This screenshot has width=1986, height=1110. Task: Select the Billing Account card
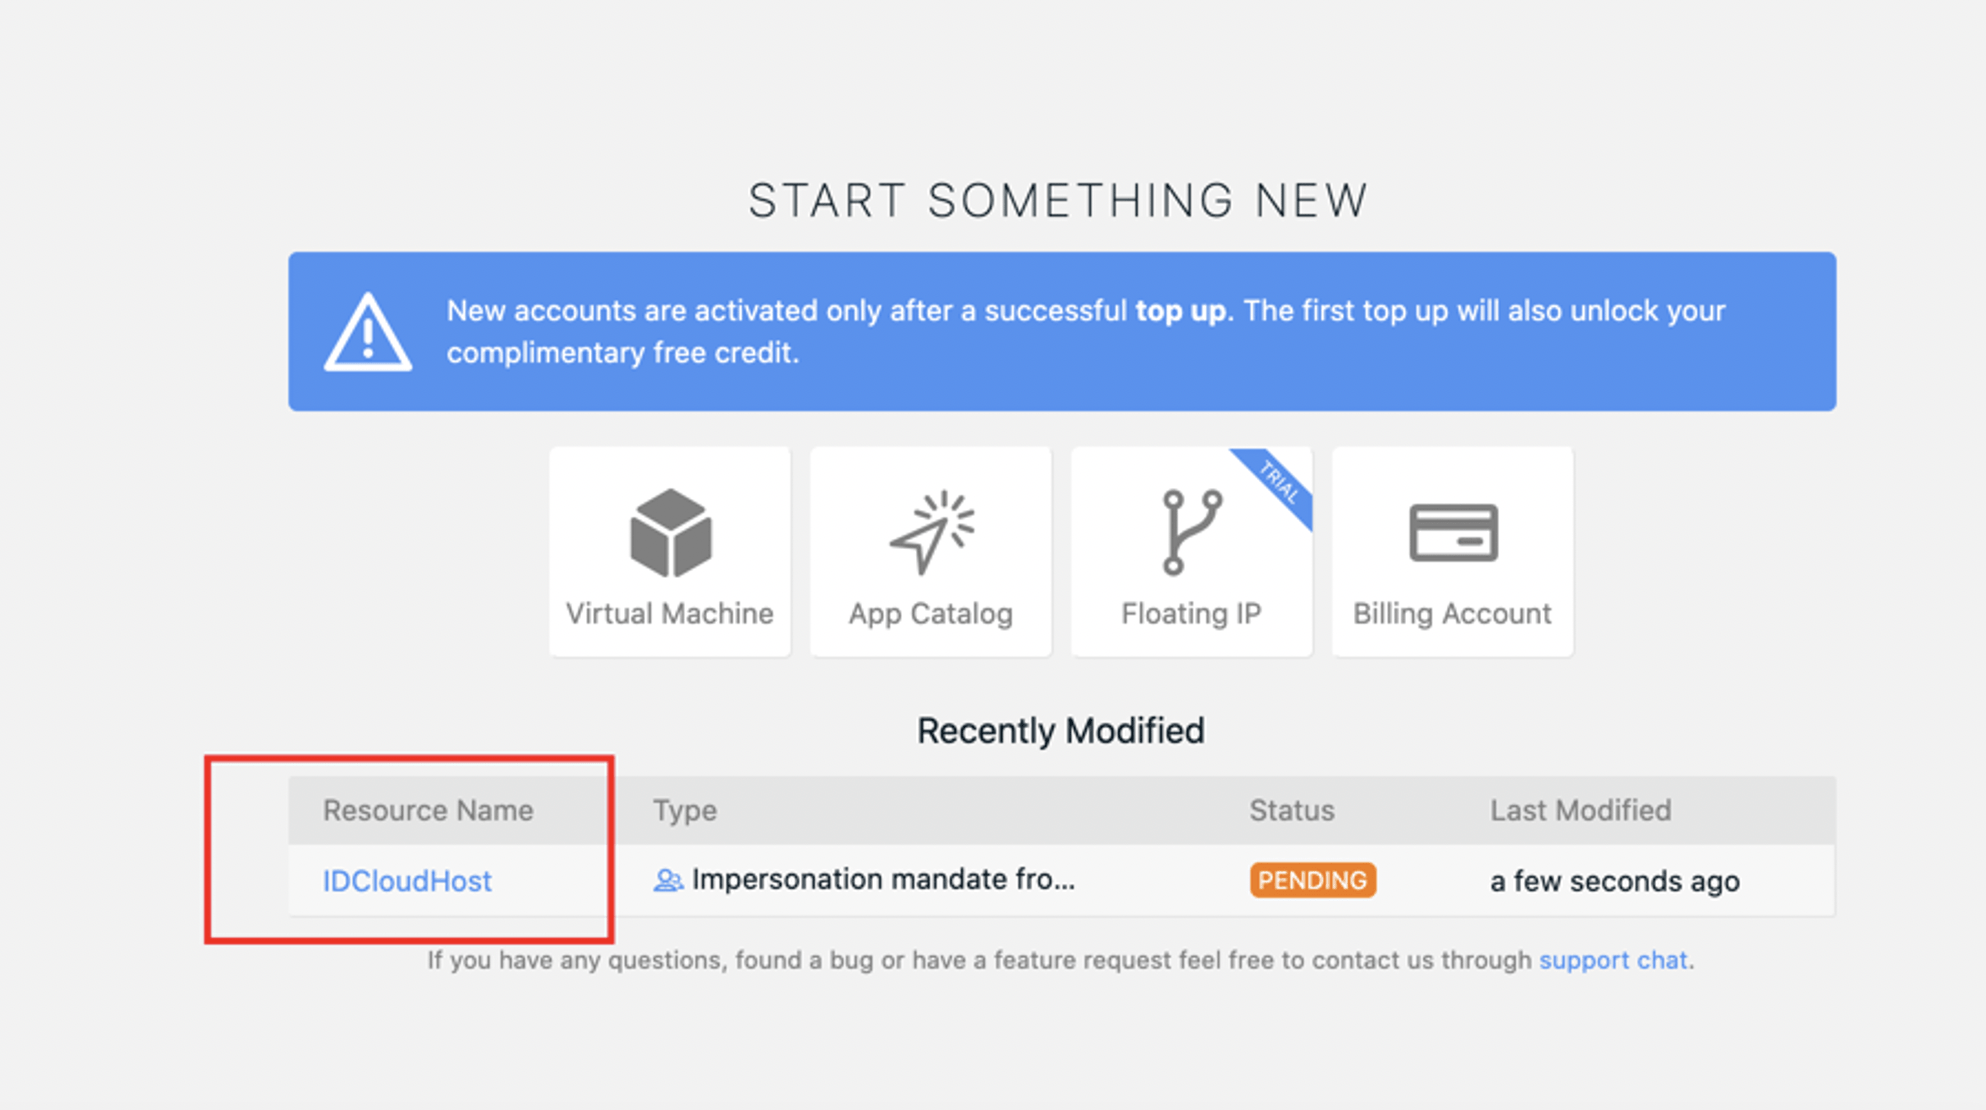[1452, 552]
